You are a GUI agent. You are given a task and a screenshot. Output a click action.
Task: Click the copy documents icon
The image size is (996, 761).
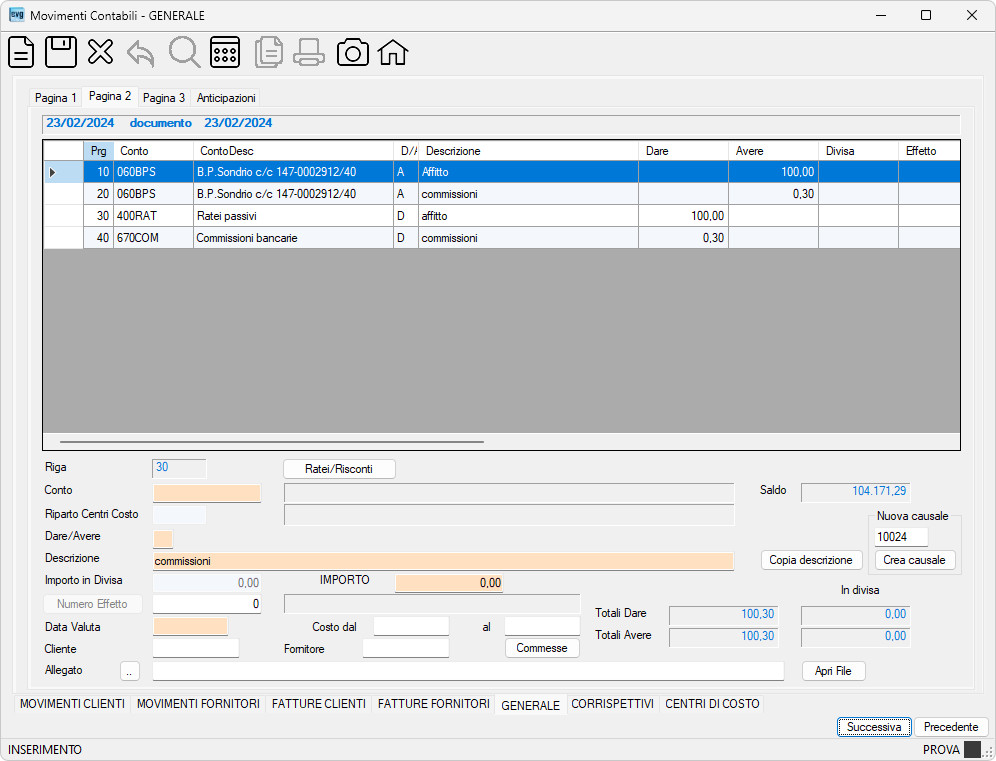[x=269, y=52]
